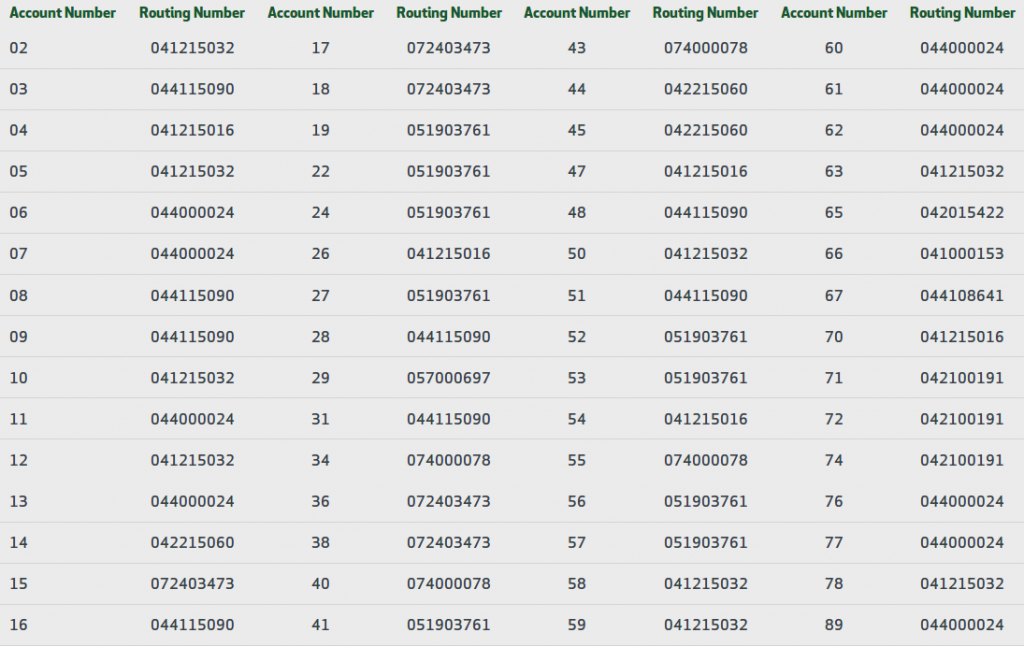Viewport: 1024px width, 647px height.
Task: Click the third Routing Number column header
Action: pos(705,13)
